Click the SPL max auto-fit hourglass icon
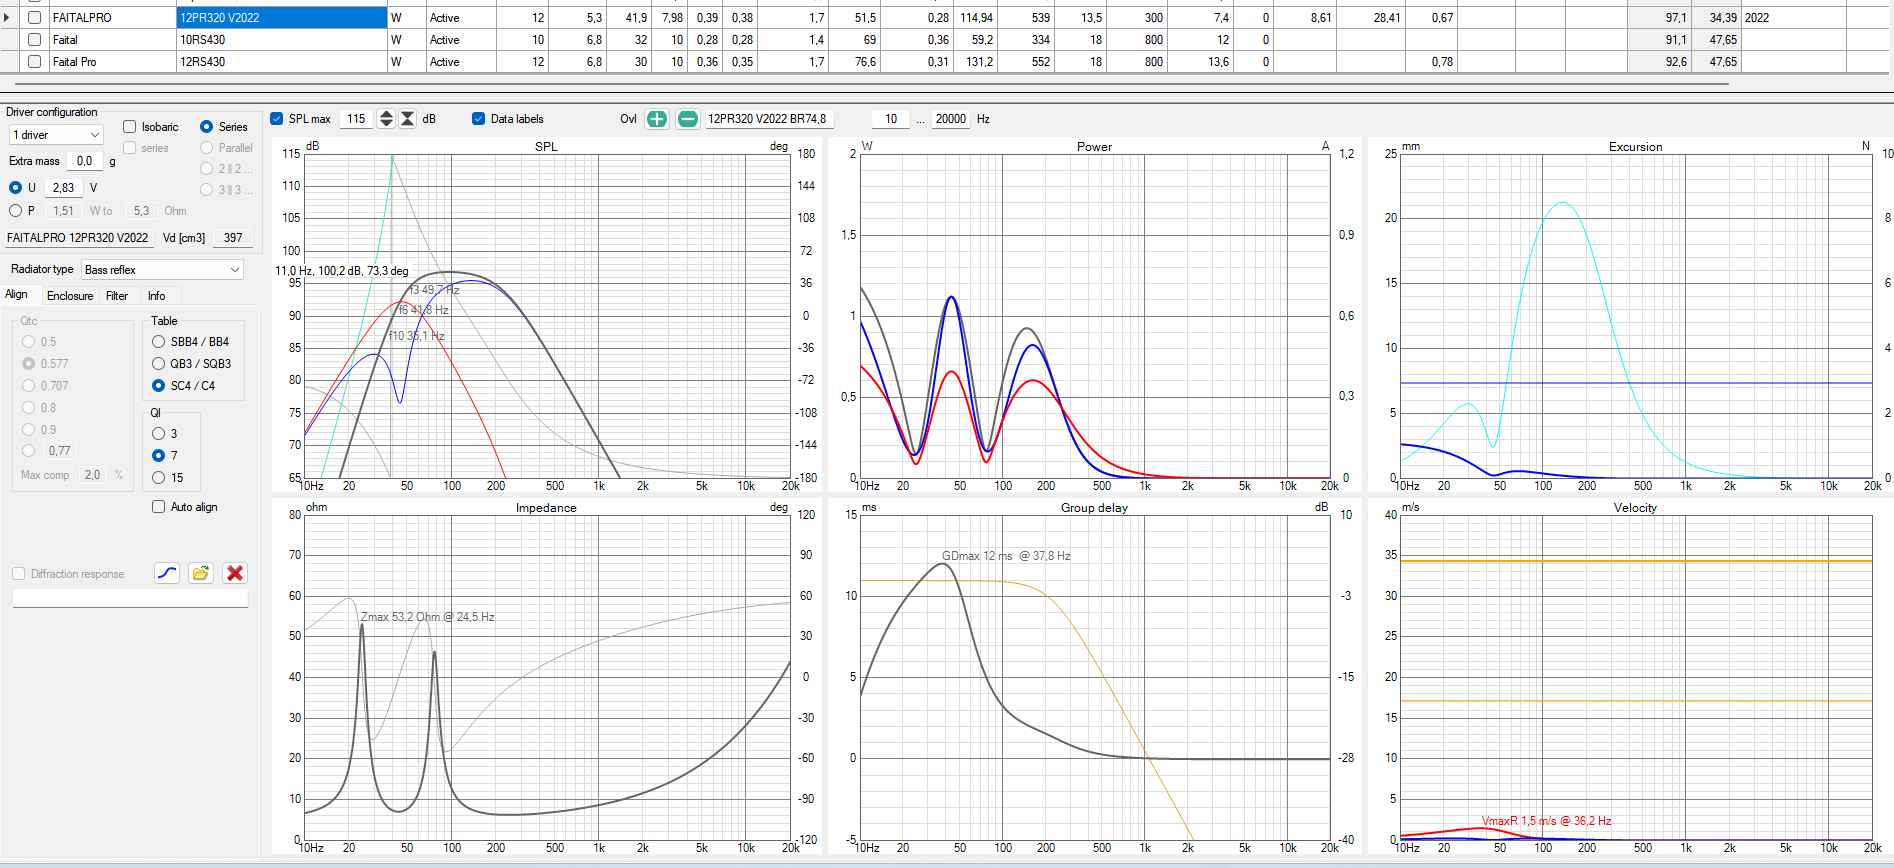The image size is (1894, 868). 408,119
